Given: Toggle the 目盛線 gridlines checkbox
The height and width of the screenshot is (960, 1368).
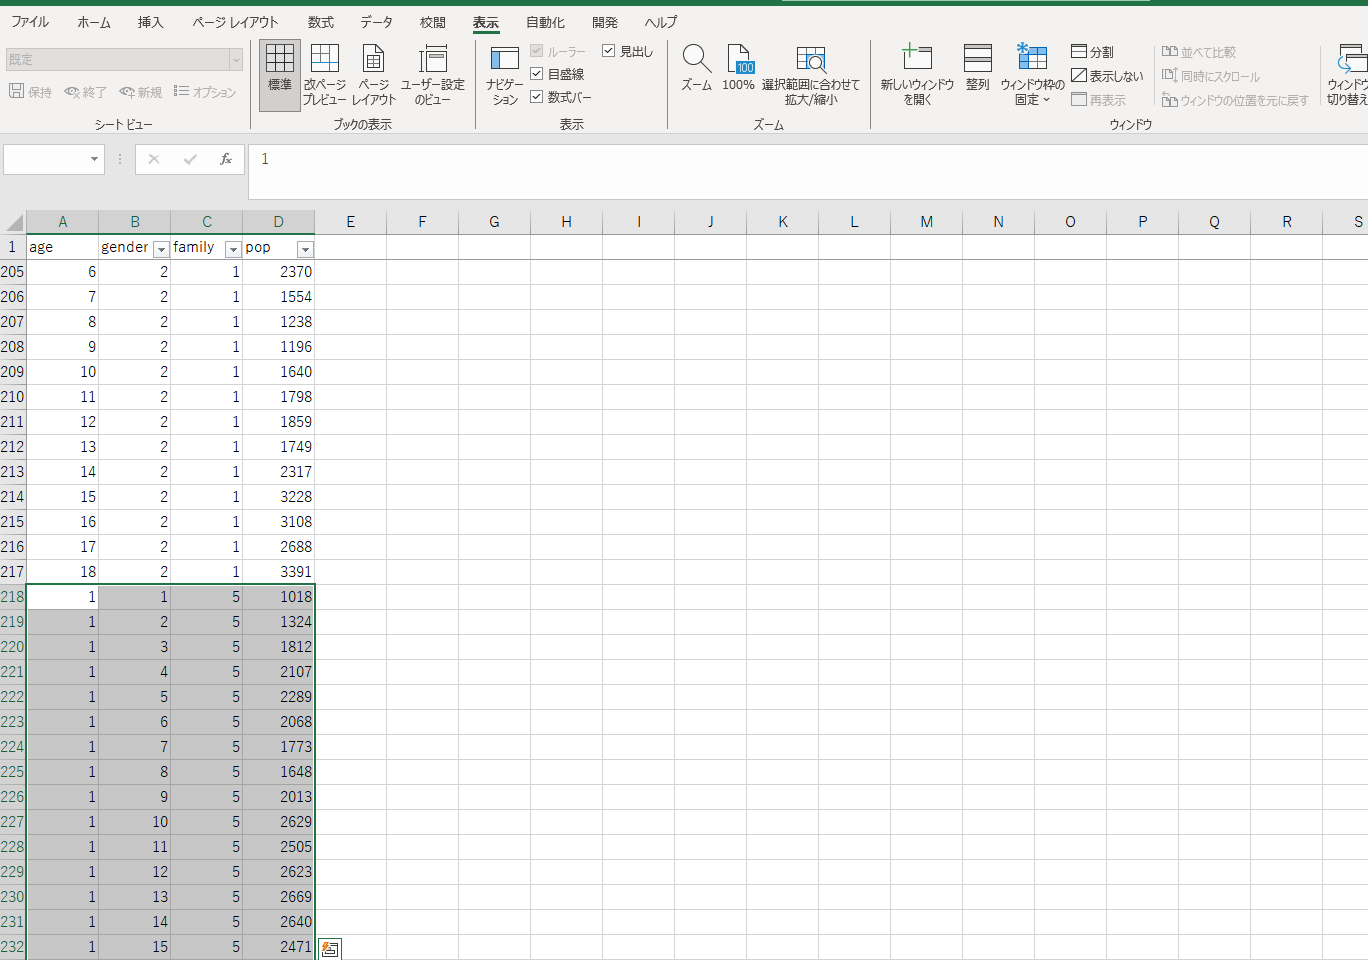Looking at the screenshot, I should coord(537,74).
